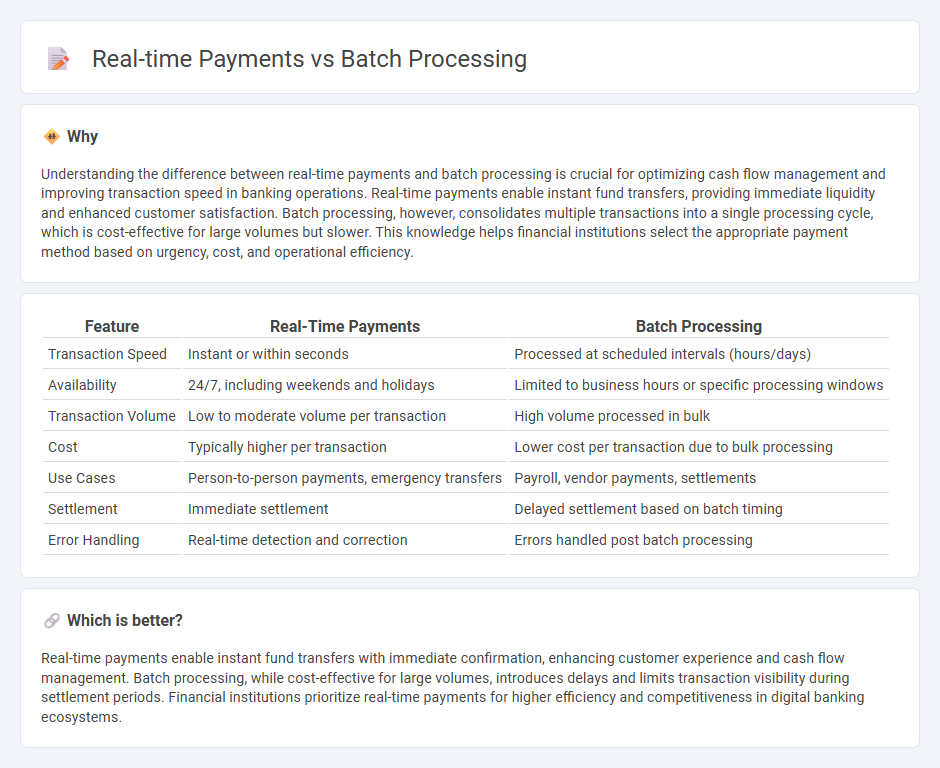The height and width of the screenshot is (768, 940).
Task: Click the Feature column header
Action: [x=112, y=326]
